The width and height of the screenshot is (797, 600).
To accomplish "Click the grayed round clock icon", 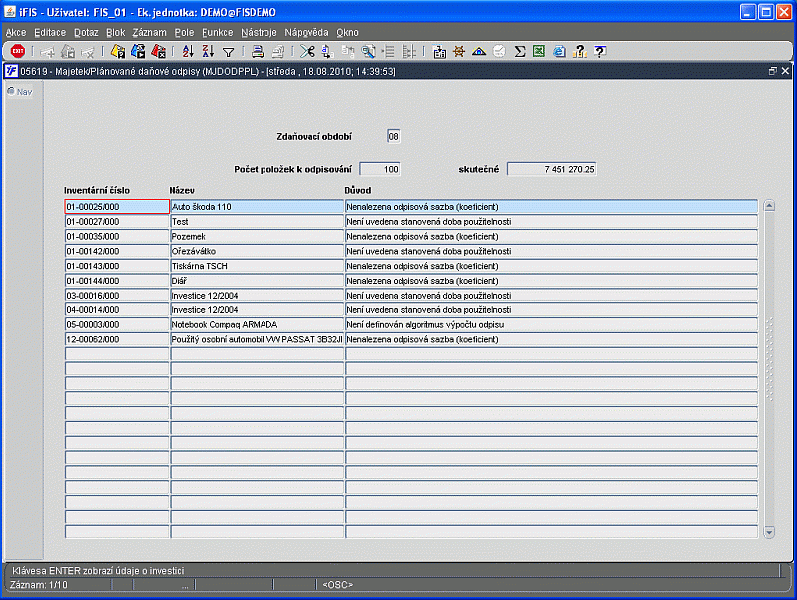I will pyautogui.click(x=499, y=51).
